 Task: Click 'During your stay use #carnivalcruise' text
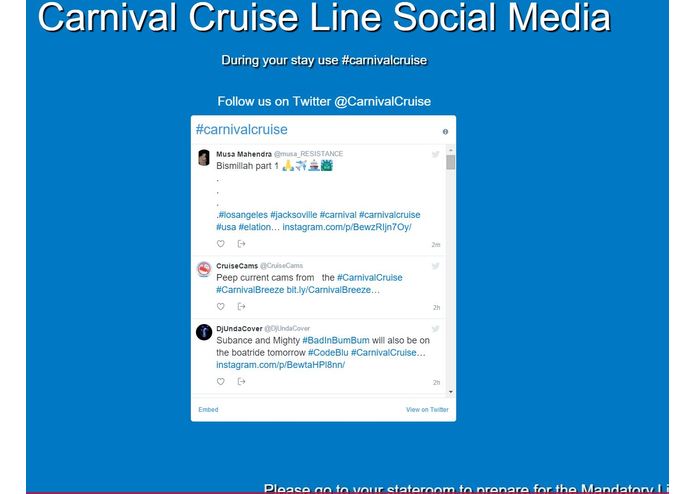324,60
